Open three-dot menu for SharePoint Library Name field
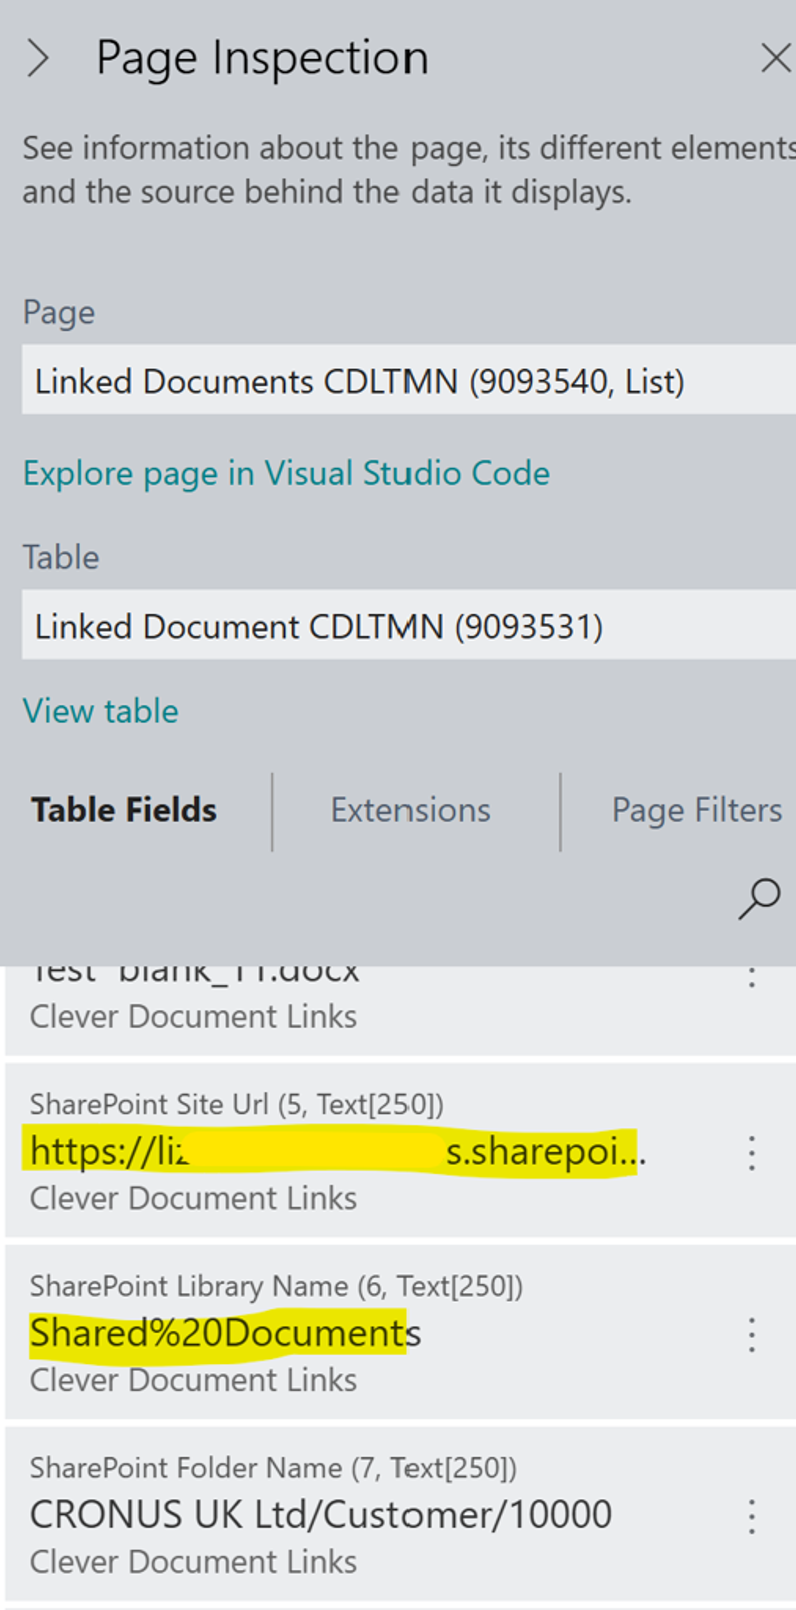796x1610 pixels. (x=752, y=1335)
